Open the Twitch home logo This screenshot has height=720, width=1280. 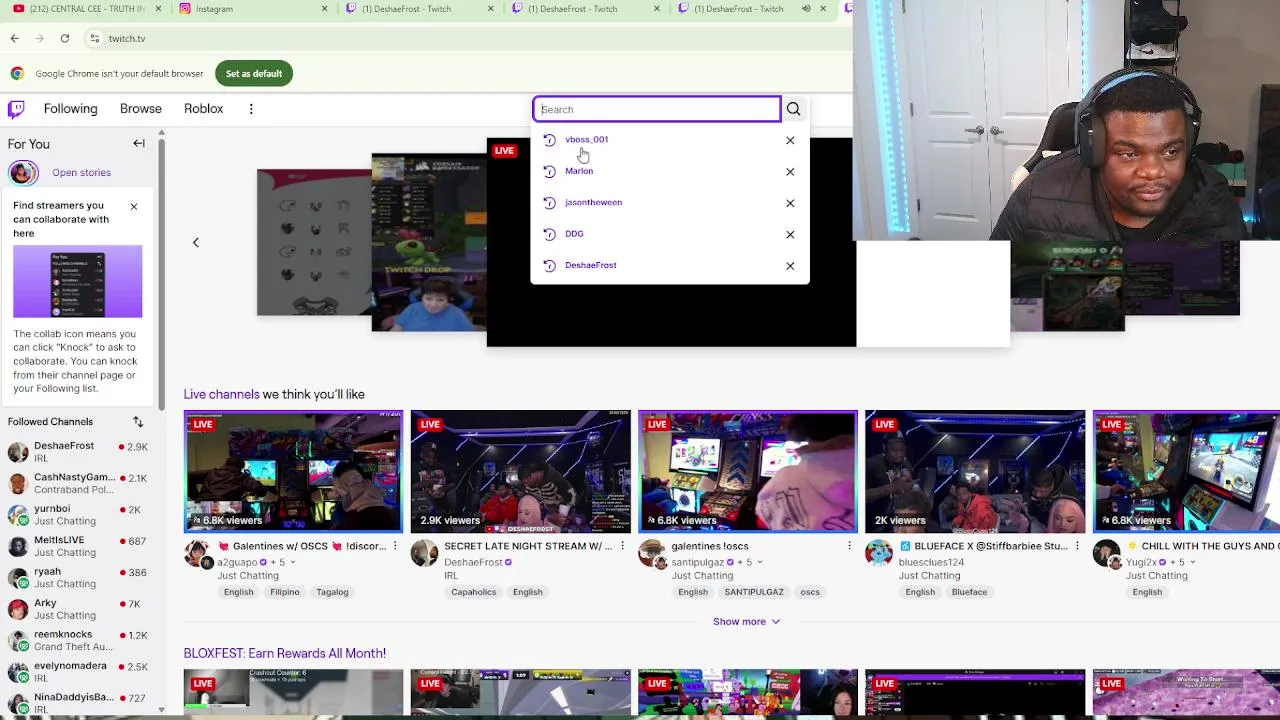(x=16, y=108)
